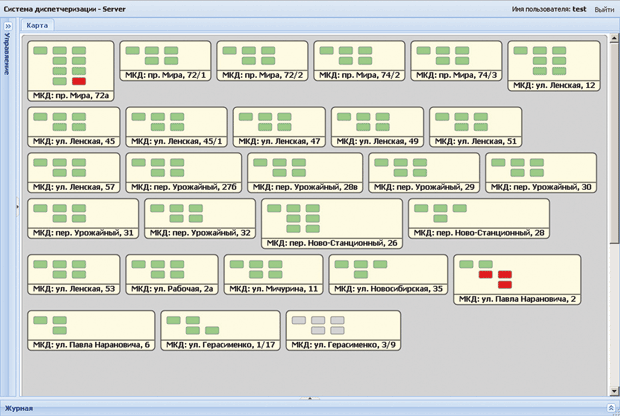Expand the Управление side panel with the double-arrow
This screenshot has width=620, height=416.
[x=8, y=26]
